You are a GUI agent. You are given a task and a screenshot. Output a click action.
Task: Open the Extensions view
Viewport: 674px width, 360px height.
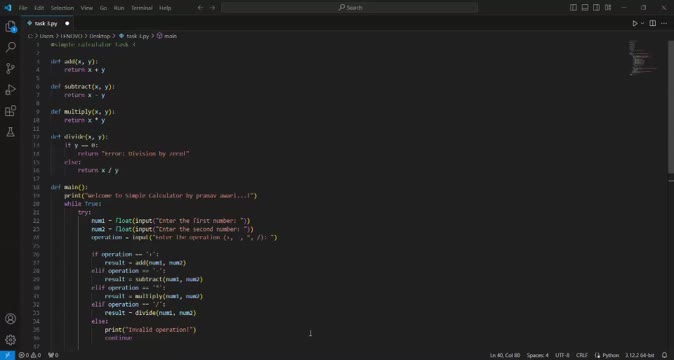pyautogui.click(x=10, y=111)
